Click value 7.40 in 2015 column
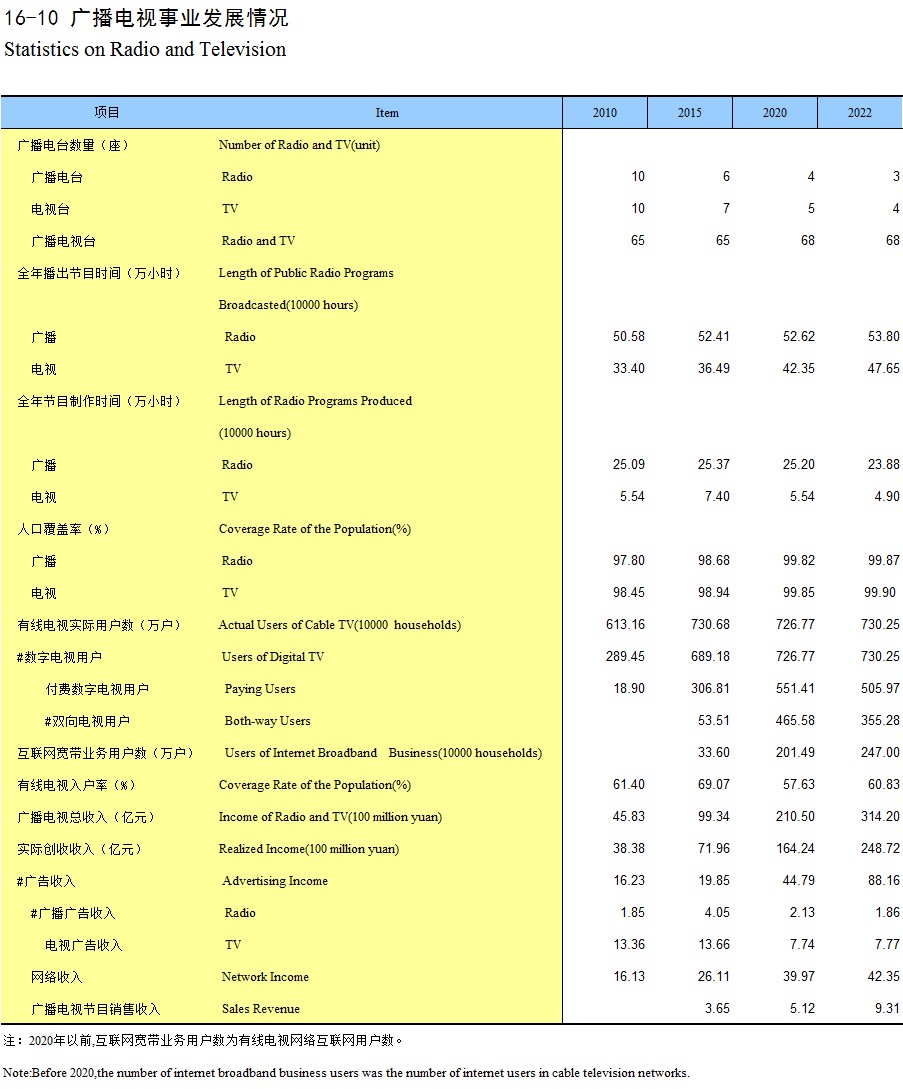Screen dimensions: 903x1089 tap(718, 497)
